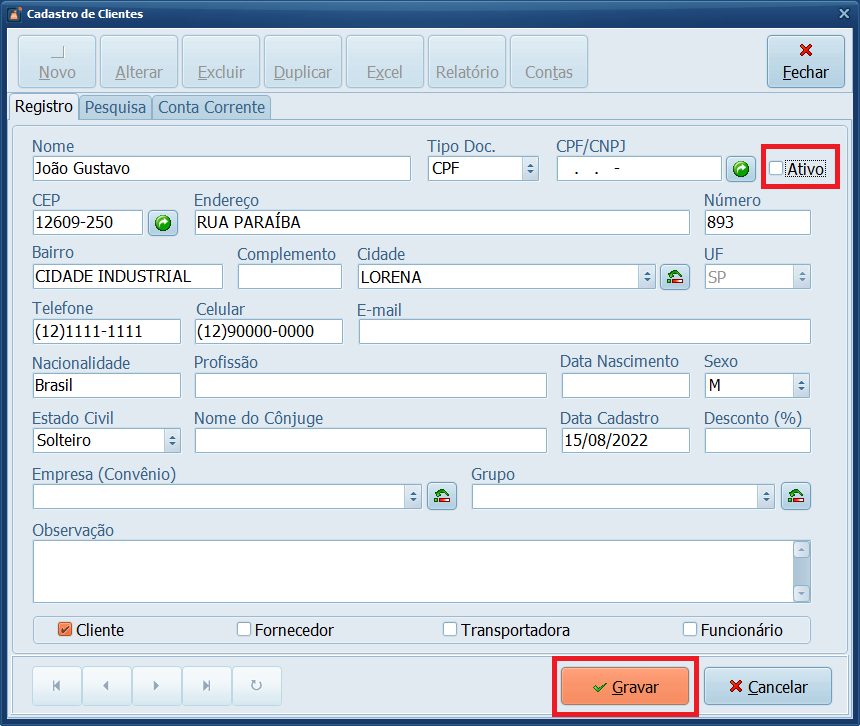Open the Sexo dropdown selector
The height and width of the screenshot is (726, 860).
click(x=800, y=385)
